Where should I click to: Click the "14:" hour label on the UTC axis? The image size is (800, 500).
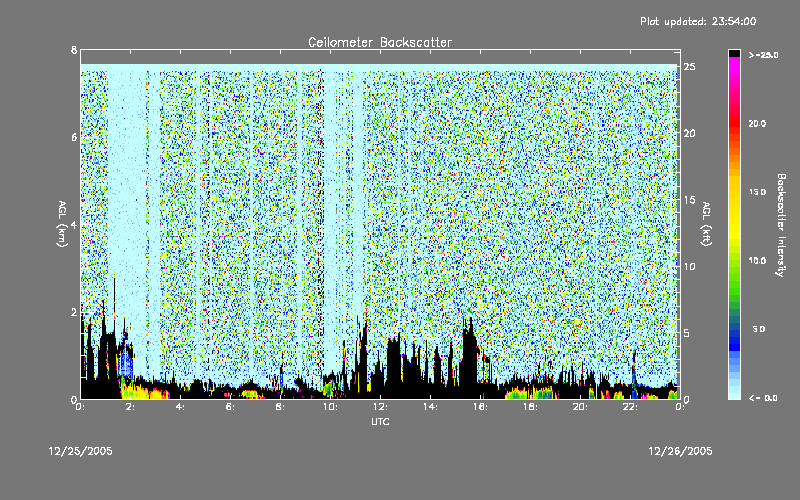tap(430, 407)
